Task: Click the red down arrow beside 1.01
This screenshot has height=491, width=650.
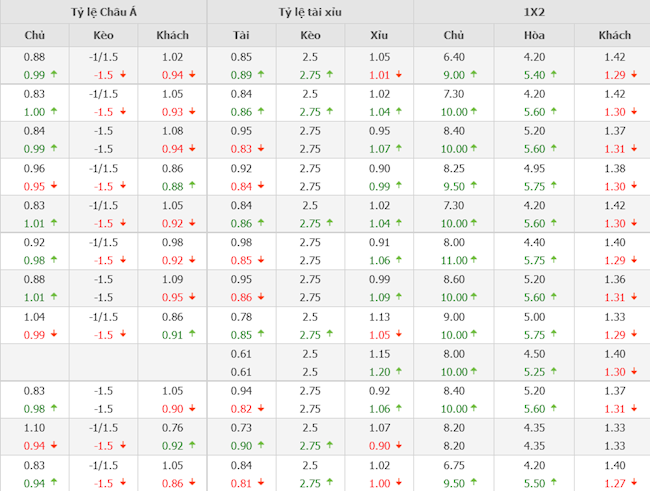Action: point(399,74)
